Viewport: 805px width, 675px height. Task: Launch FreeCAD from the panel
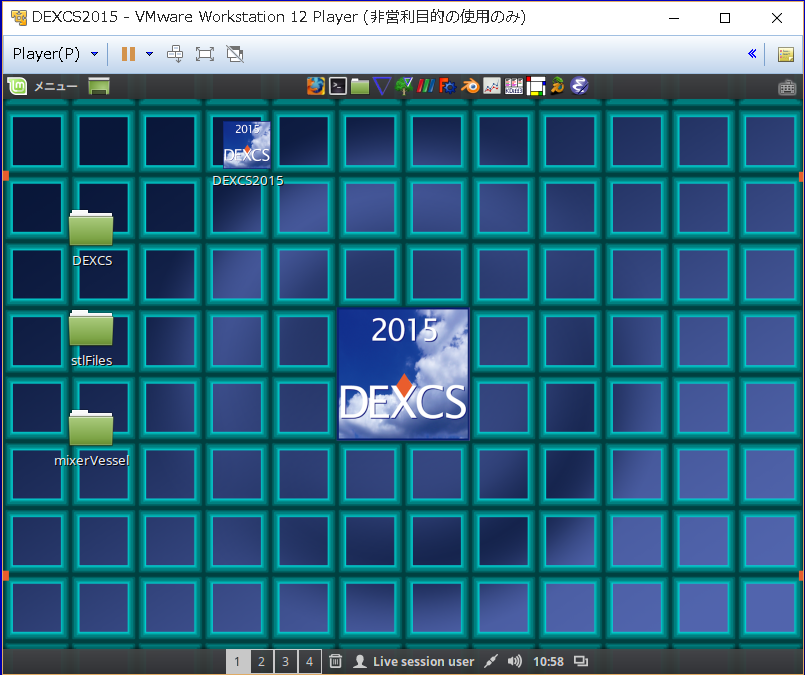pyautogui.click(x=447, y=86)
